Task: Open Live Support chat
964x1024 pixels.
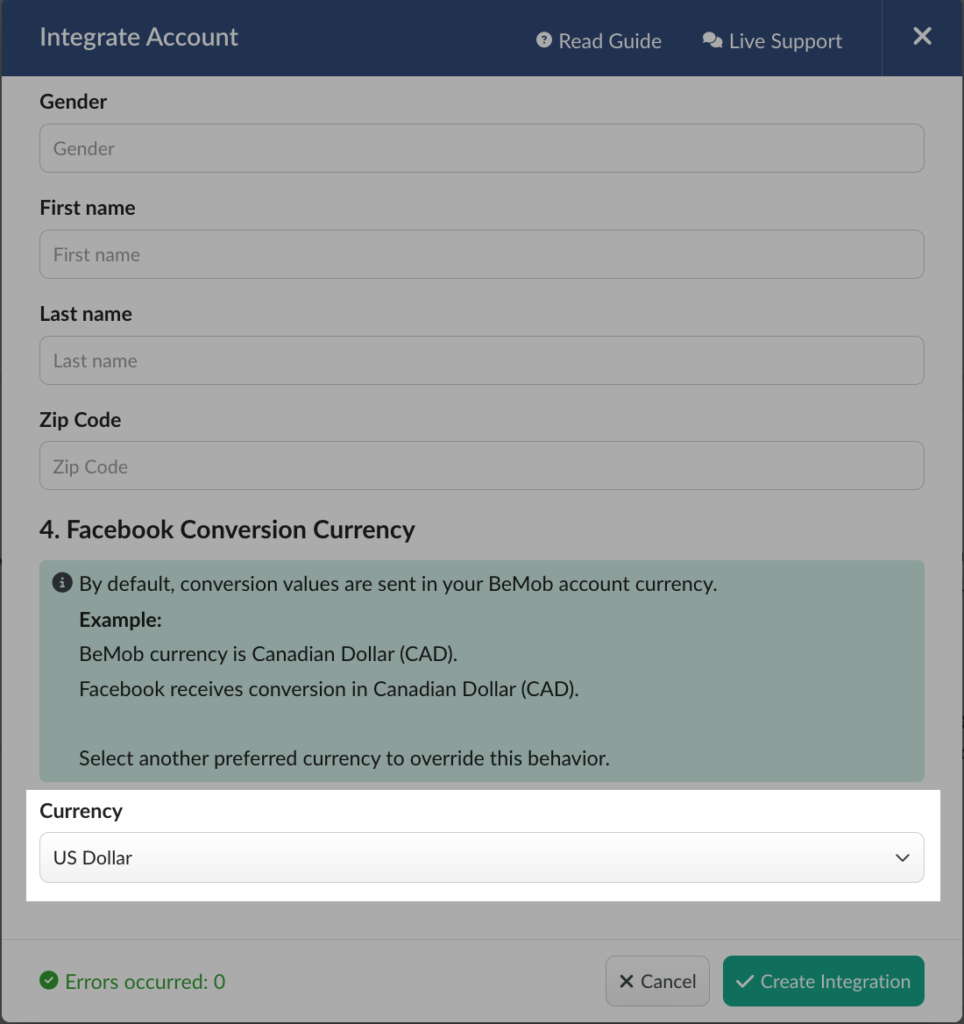Action: coord(772,40)
